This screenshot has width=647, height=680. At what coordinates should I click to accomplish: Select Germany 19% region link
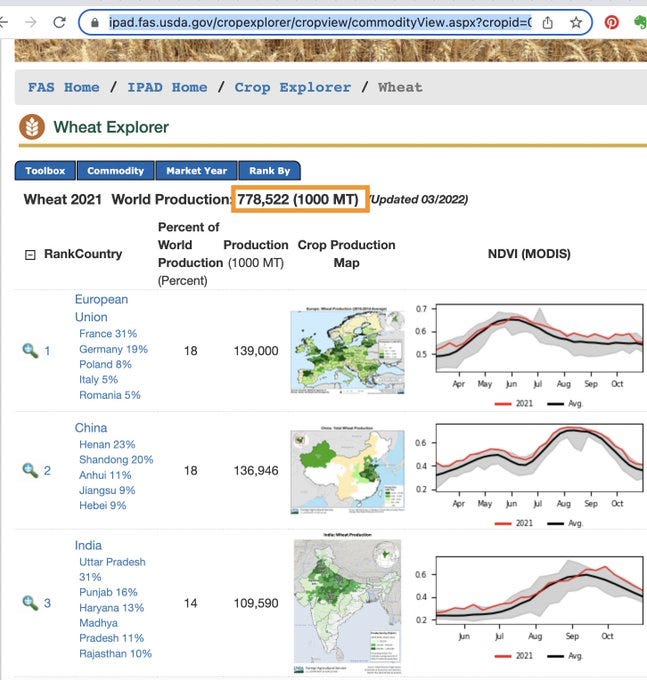point(113,349)
